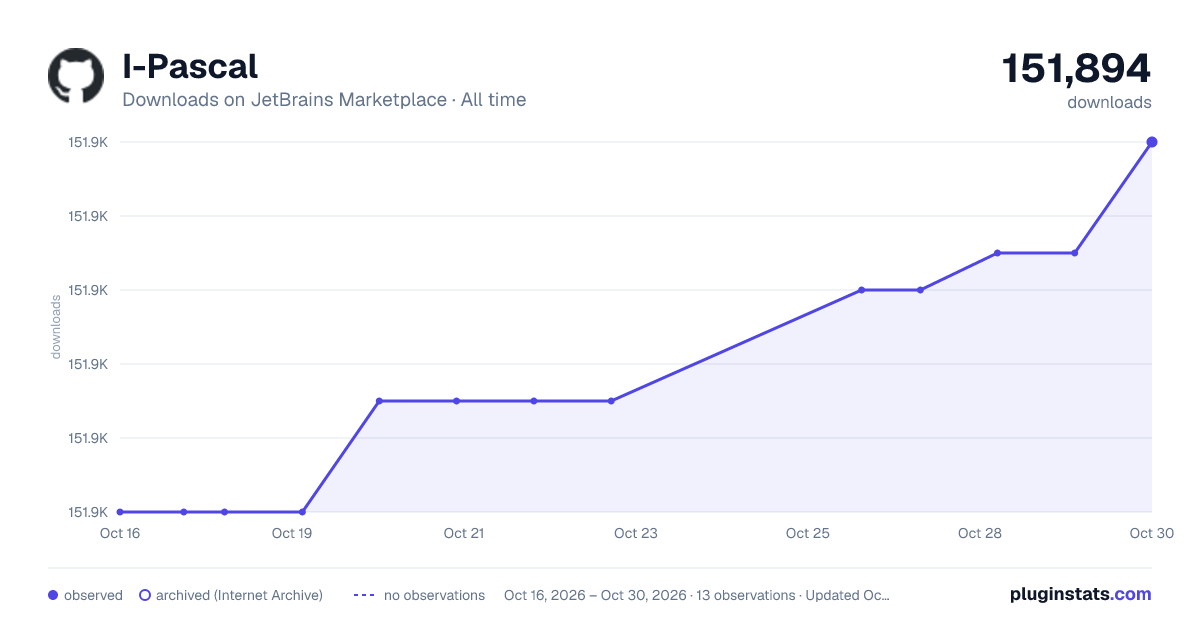Click the first data point after Oct 19
The width and height of the screenshot is (1200, 630).
coord(379,401)
